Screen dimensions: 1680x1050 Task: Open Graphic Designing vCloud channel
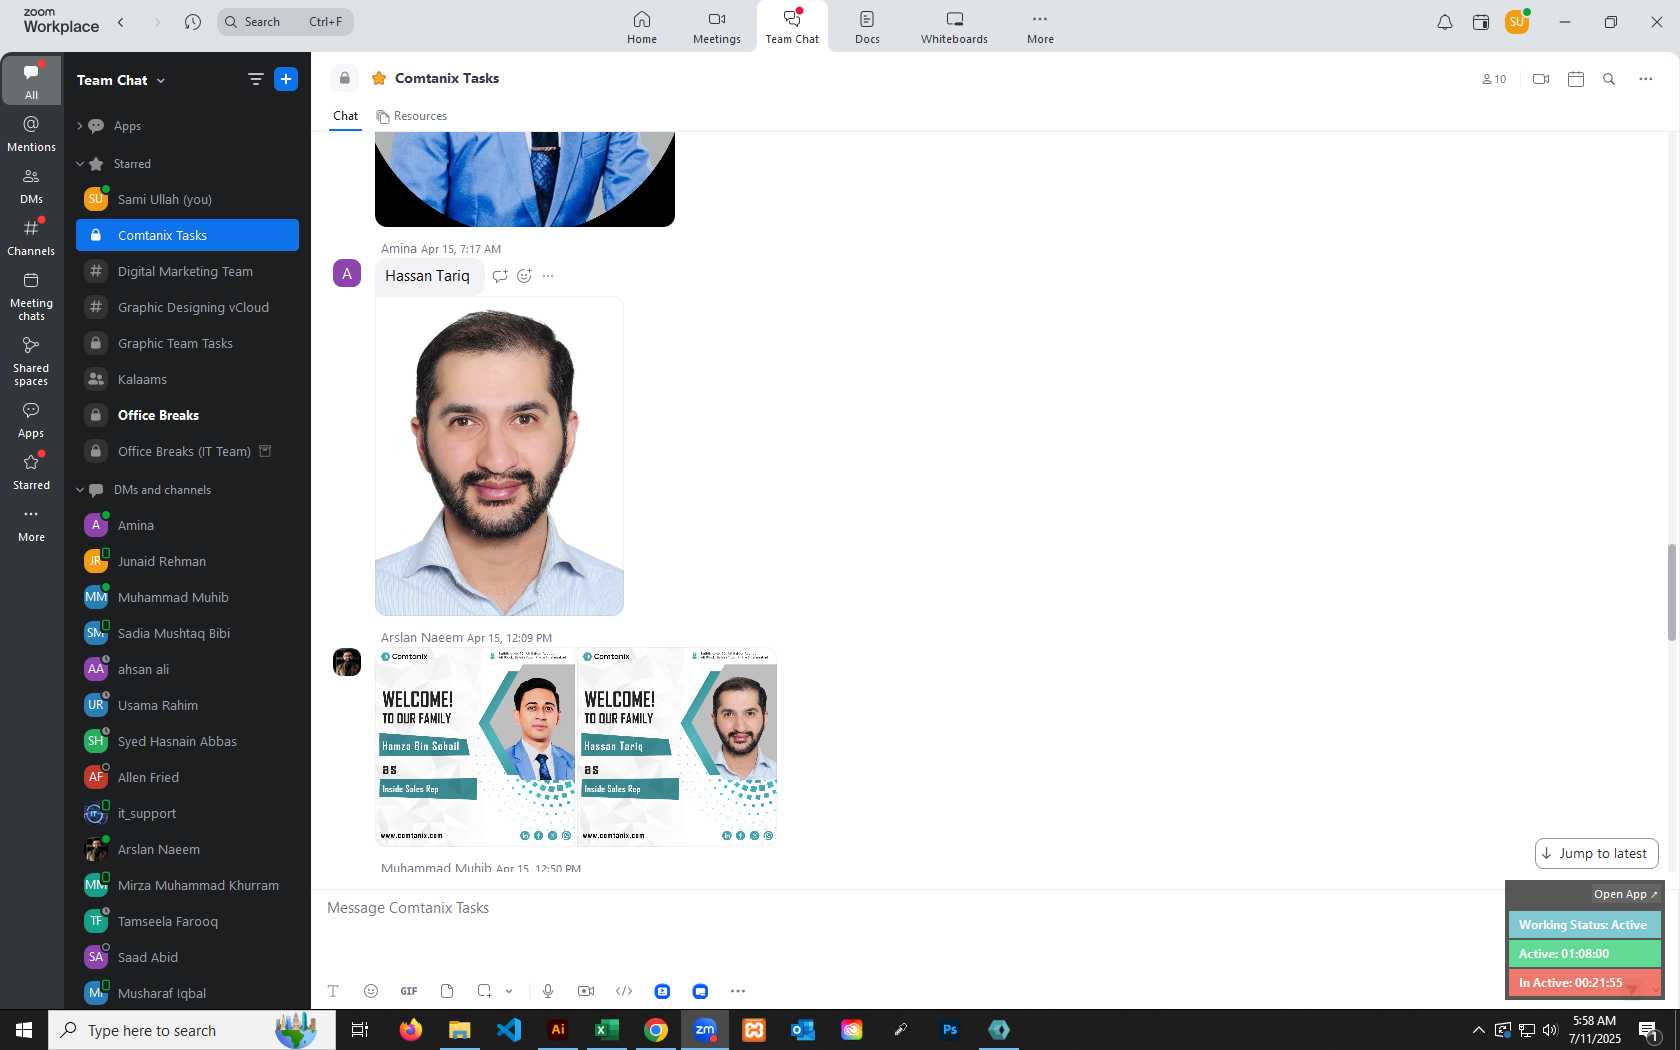pyautogui.click(x=187, y=307)
